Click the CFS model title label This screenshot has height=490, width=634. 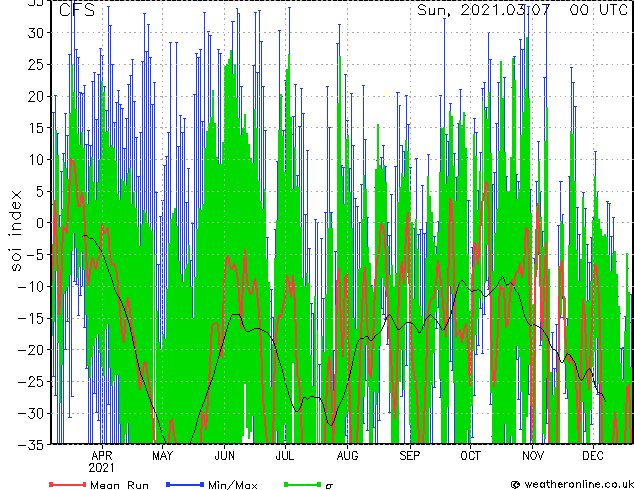(77, 10)
